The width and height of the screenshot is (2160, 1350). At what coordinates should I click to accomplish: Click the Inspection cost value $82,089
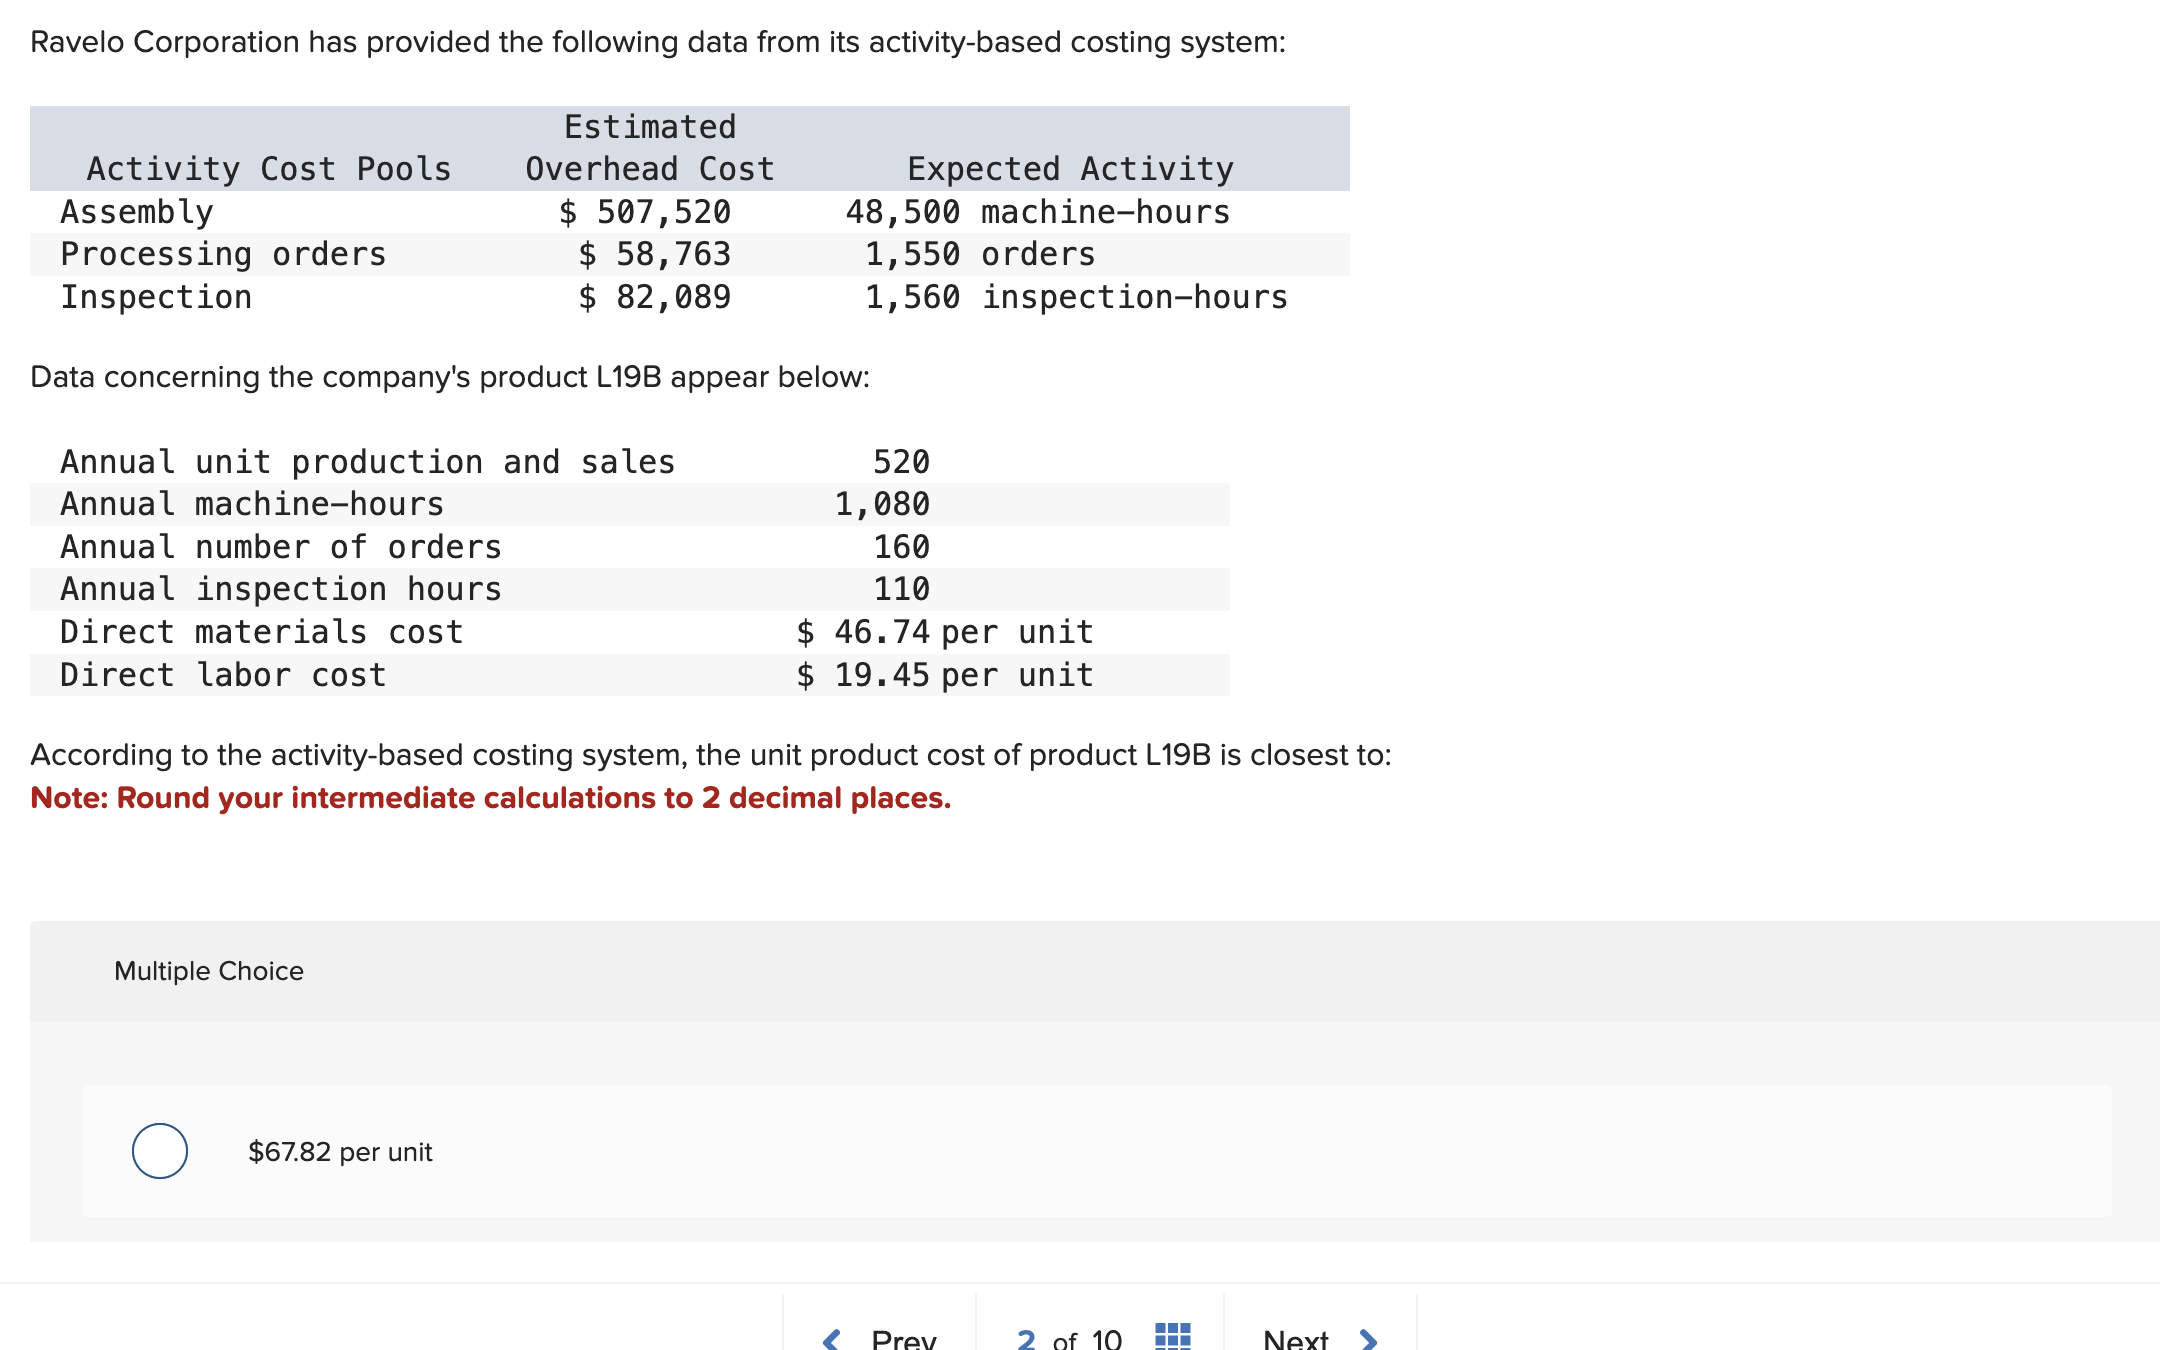click(655, 297)
